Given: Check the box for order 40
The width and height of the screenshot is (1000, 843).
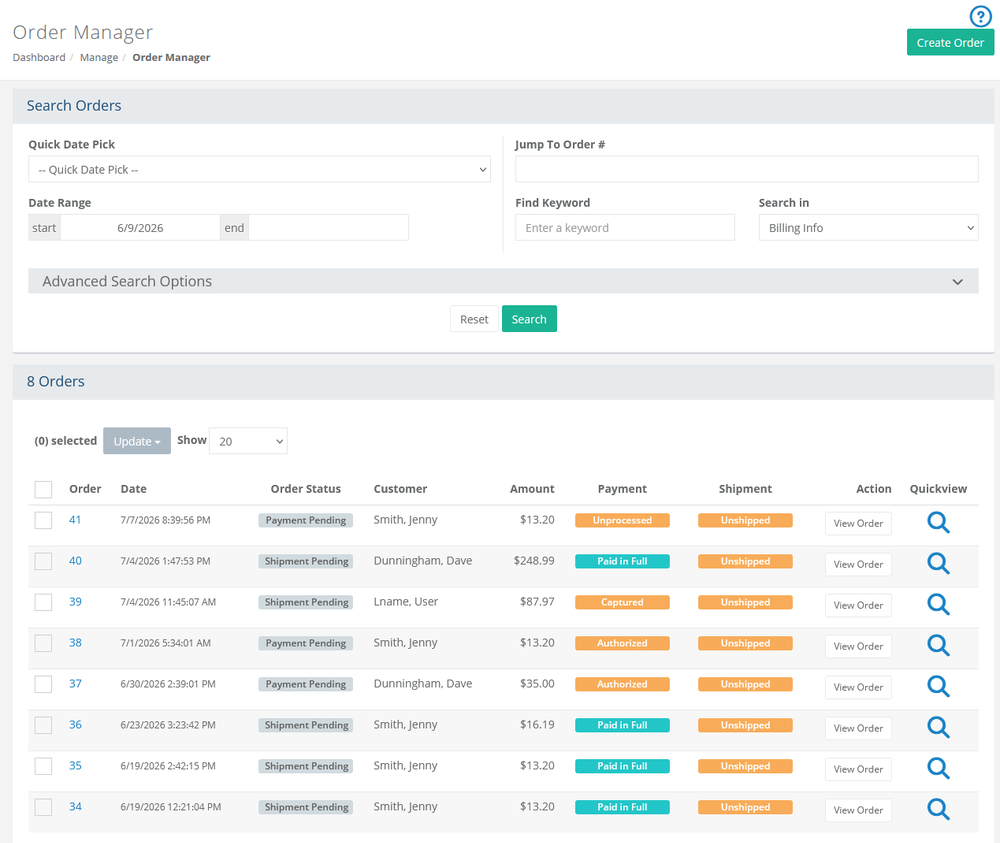Looking at the screenshot, I should pyautogui.click(x=43, y=561).
